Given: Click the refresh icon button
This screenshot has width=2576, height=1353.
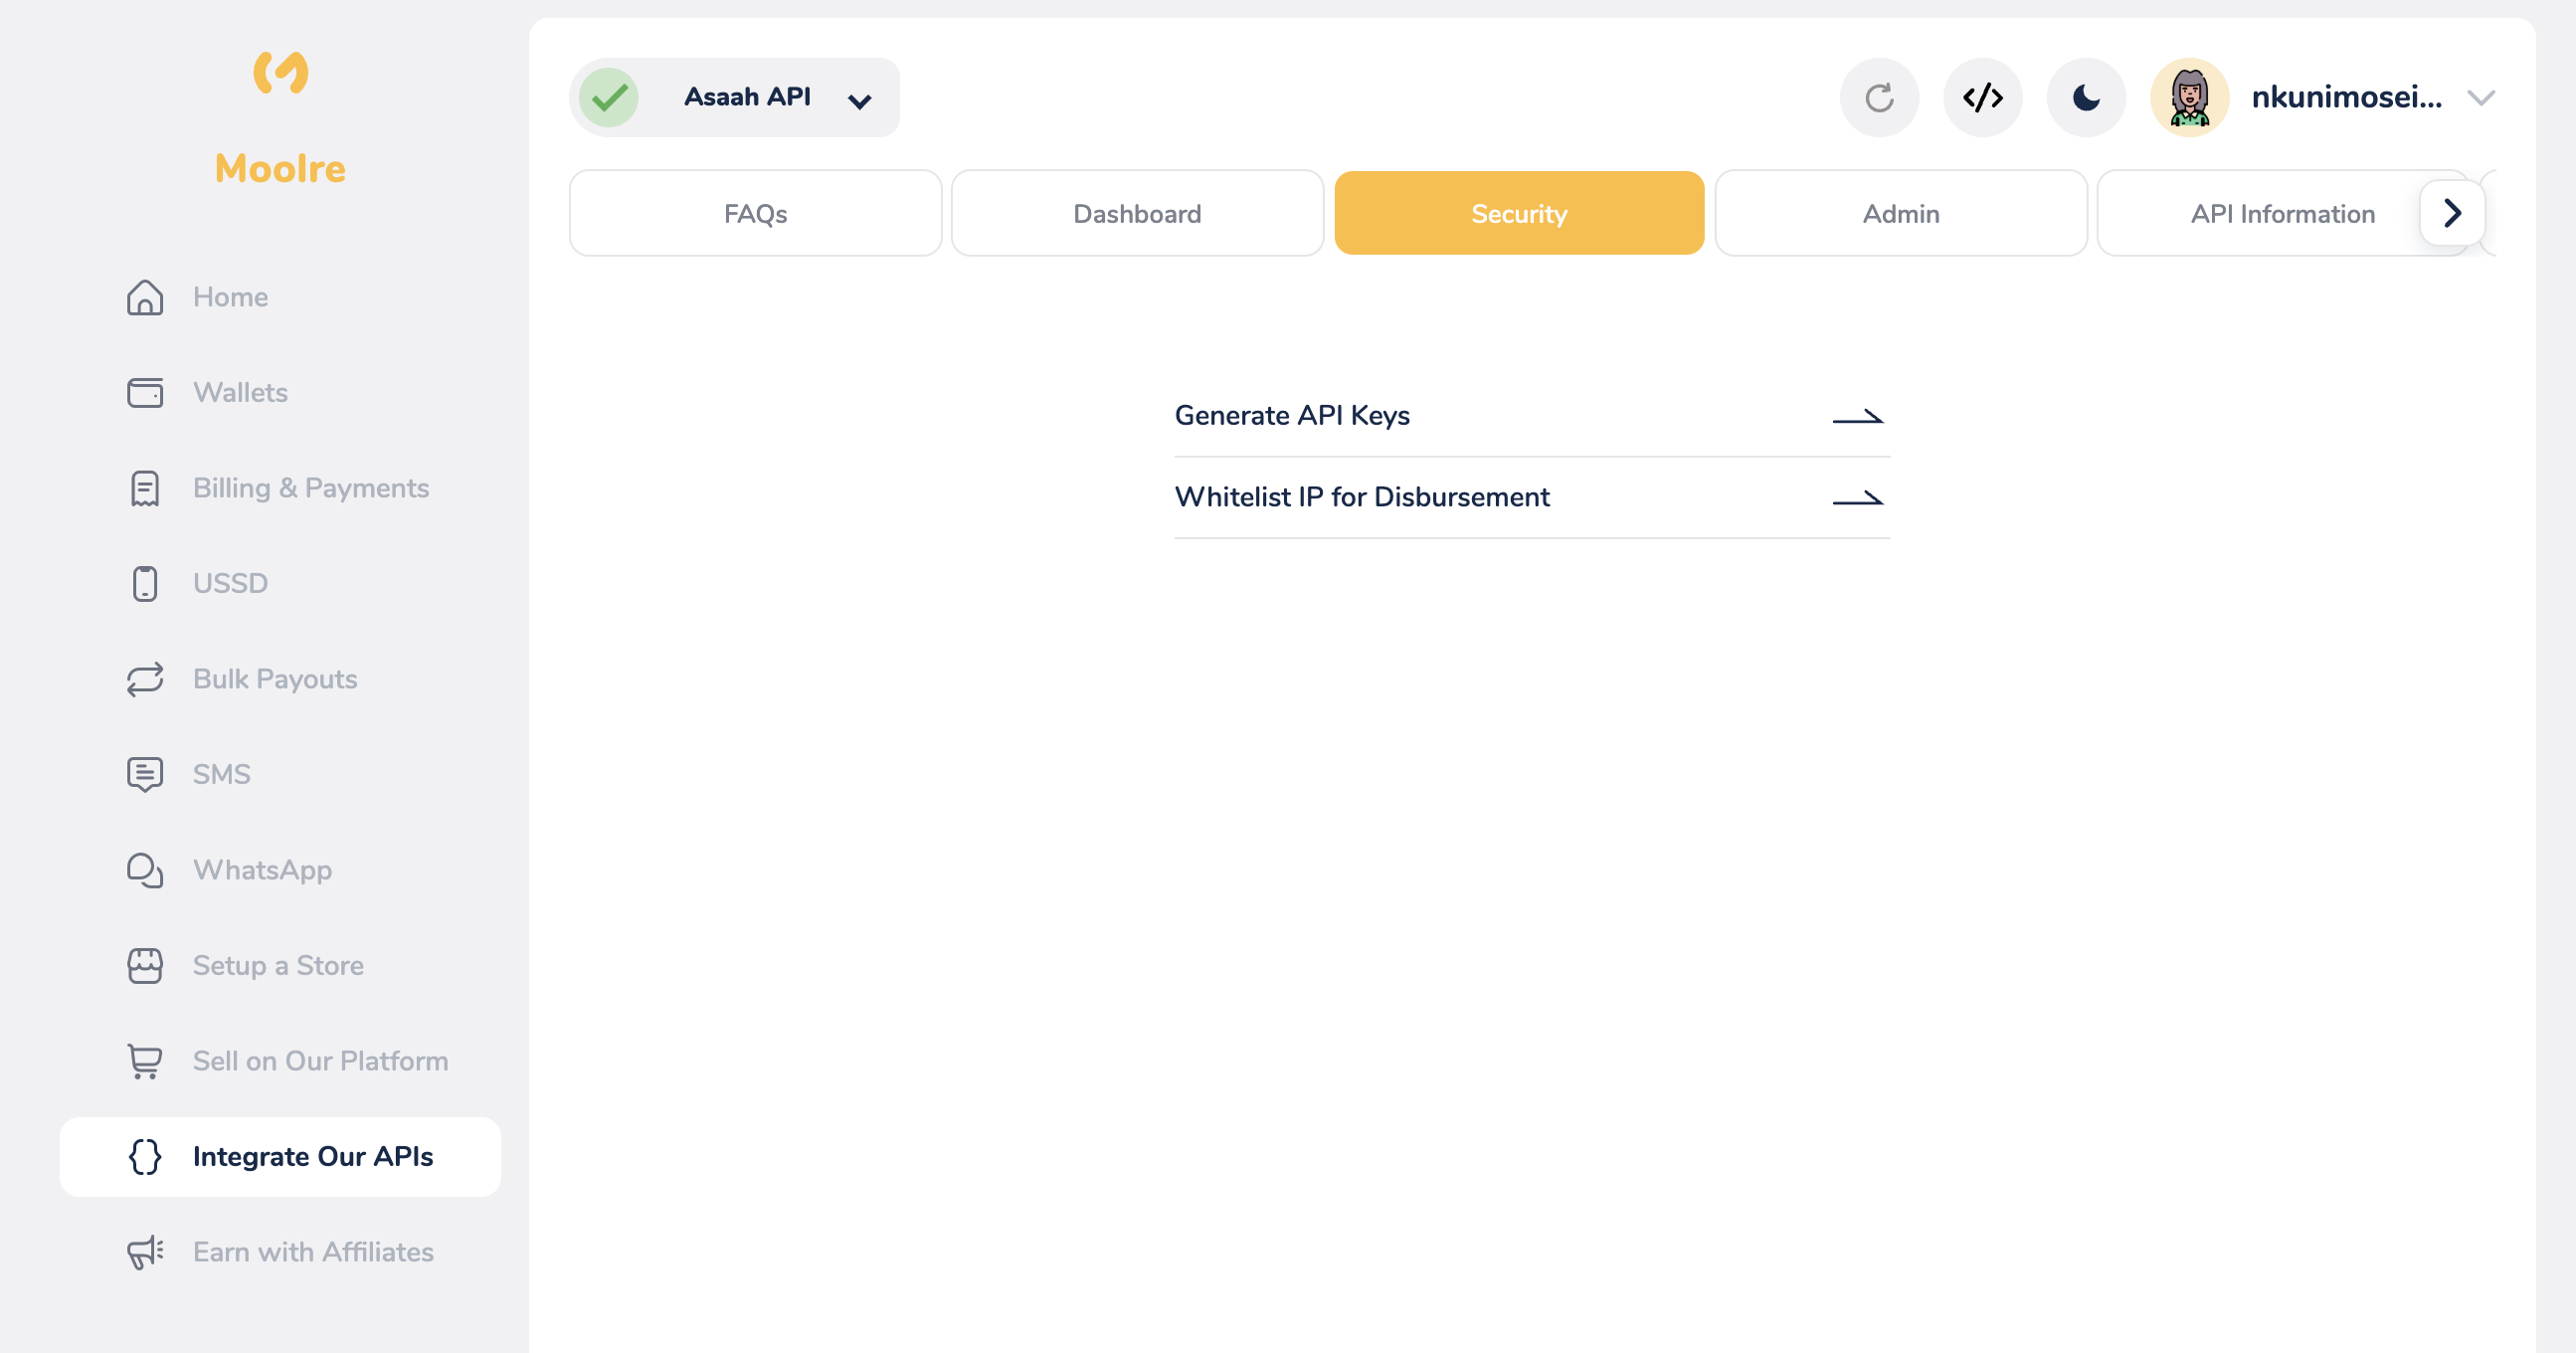Looking at the screenshot, I should coord(1879,97).
